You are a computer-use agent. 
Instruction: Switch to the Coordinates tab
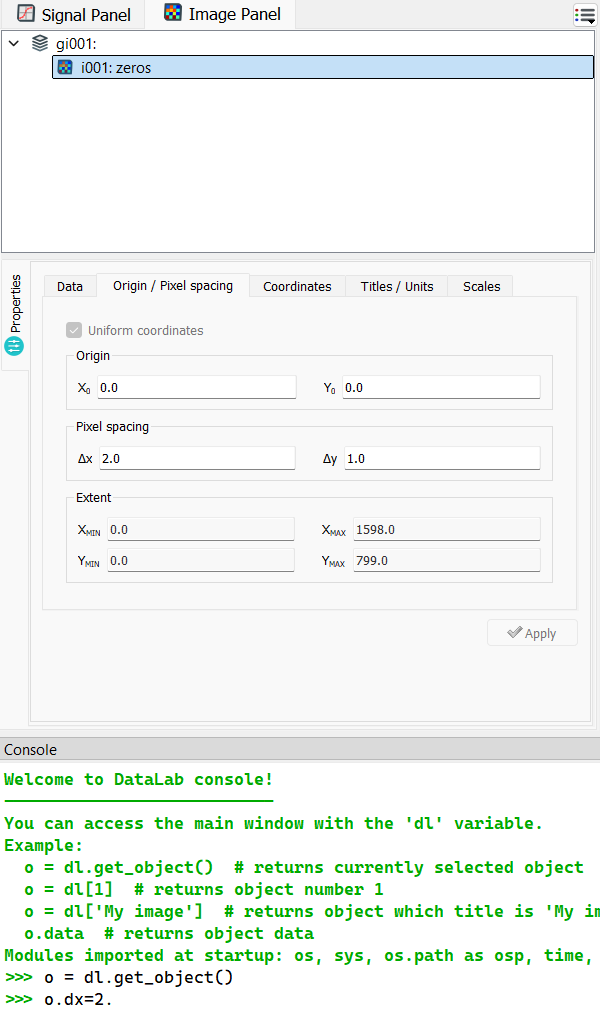[297, 286]
